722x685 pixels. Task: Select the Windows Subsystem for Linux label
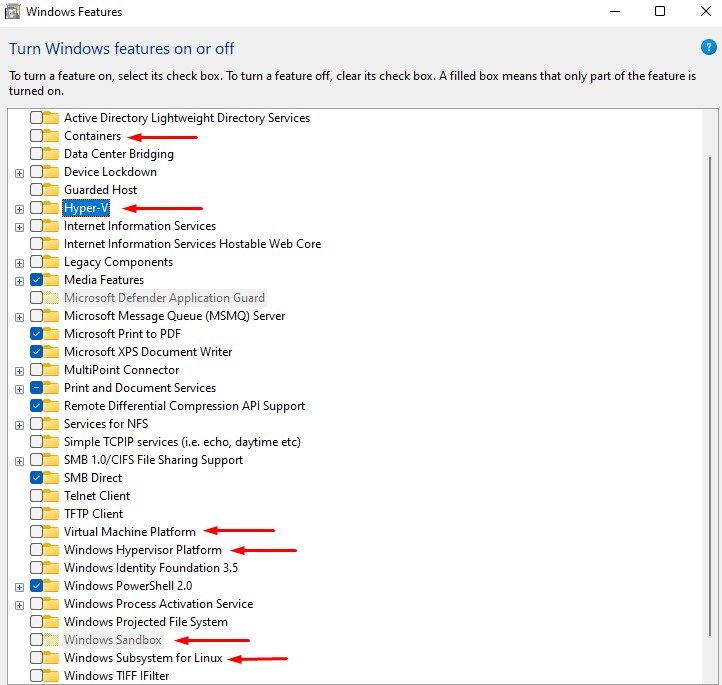pos(143,657)
